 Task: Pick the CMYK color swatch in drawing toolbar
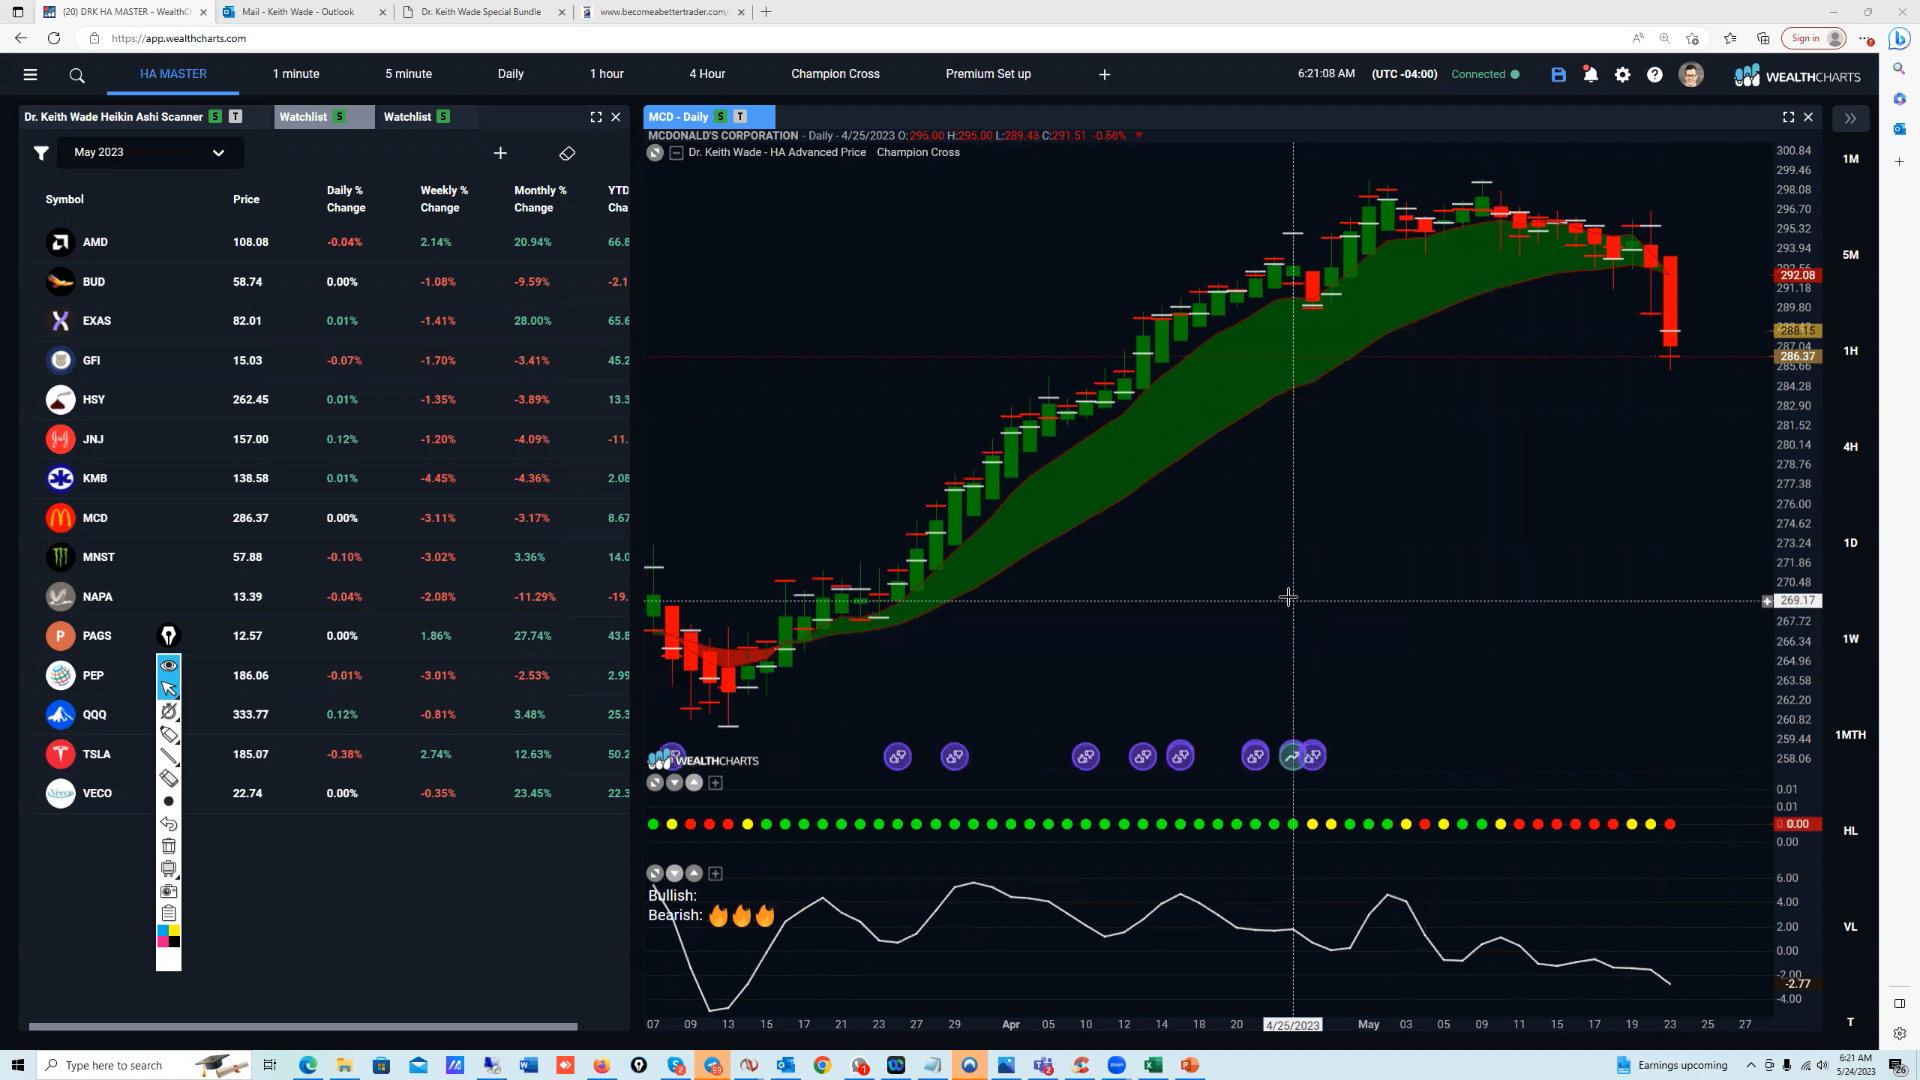(168, 936)
